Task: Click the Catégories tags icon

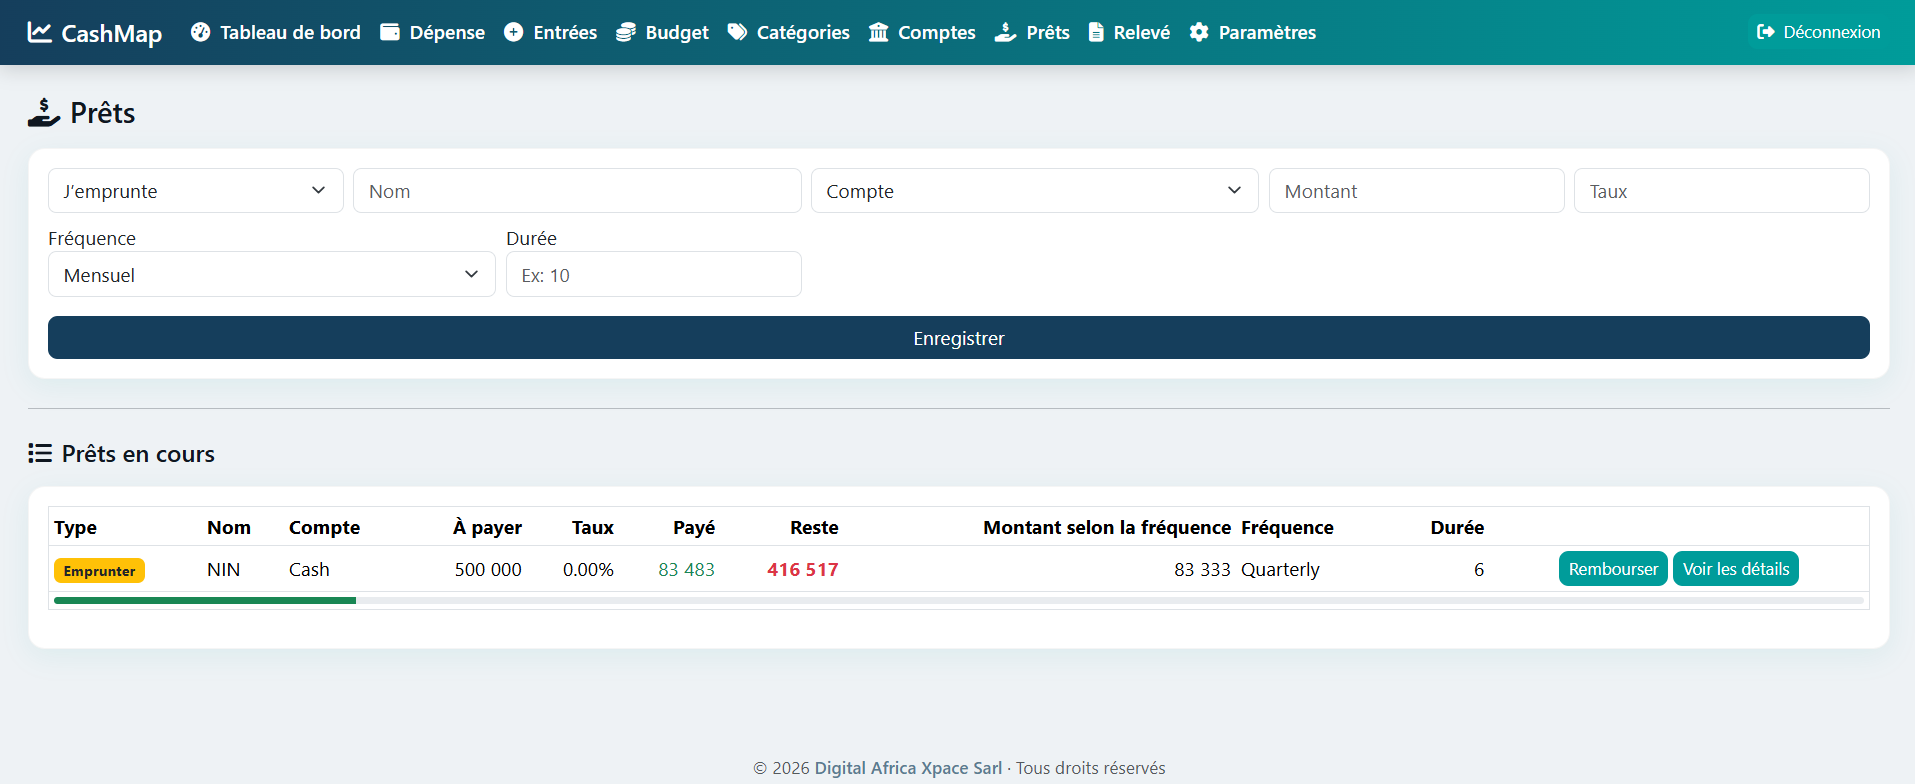Action: [x=737, y=32]
